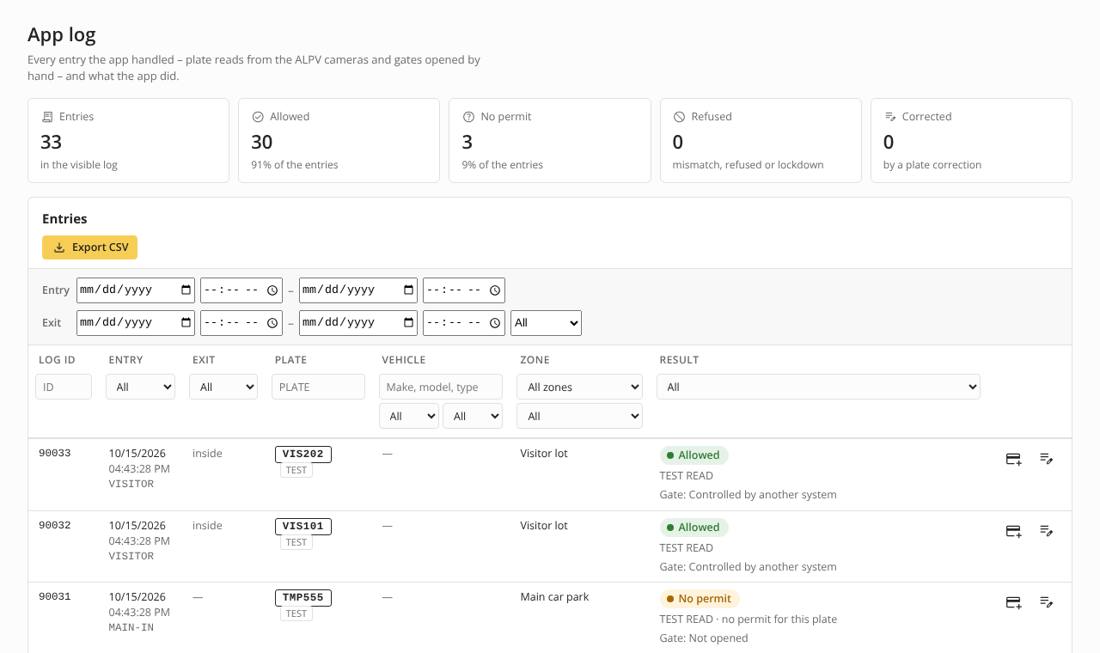Open the RESULT filter dropdown
The width and height of the screenshot is (1100, 653).
click(818, 387)
